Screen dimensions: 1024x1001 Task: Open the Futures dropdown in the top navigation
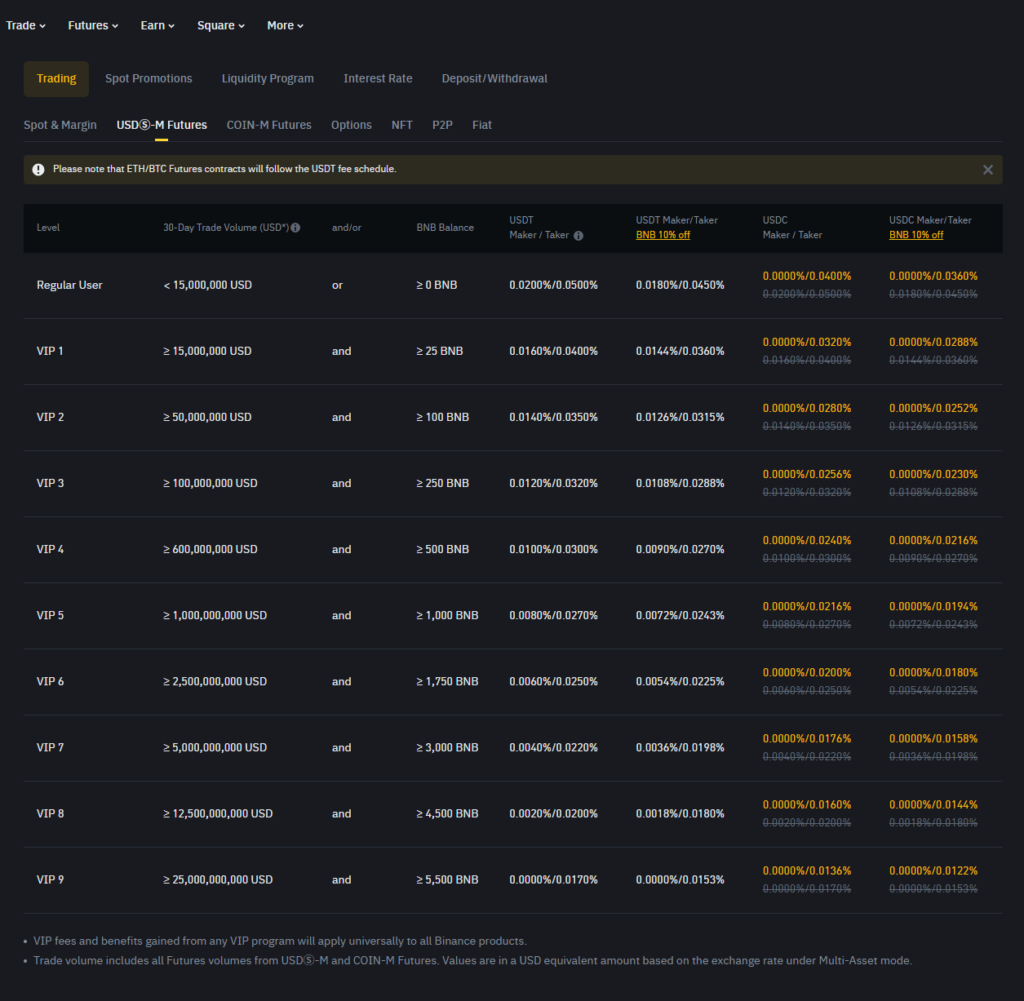[x=93, y=26]
